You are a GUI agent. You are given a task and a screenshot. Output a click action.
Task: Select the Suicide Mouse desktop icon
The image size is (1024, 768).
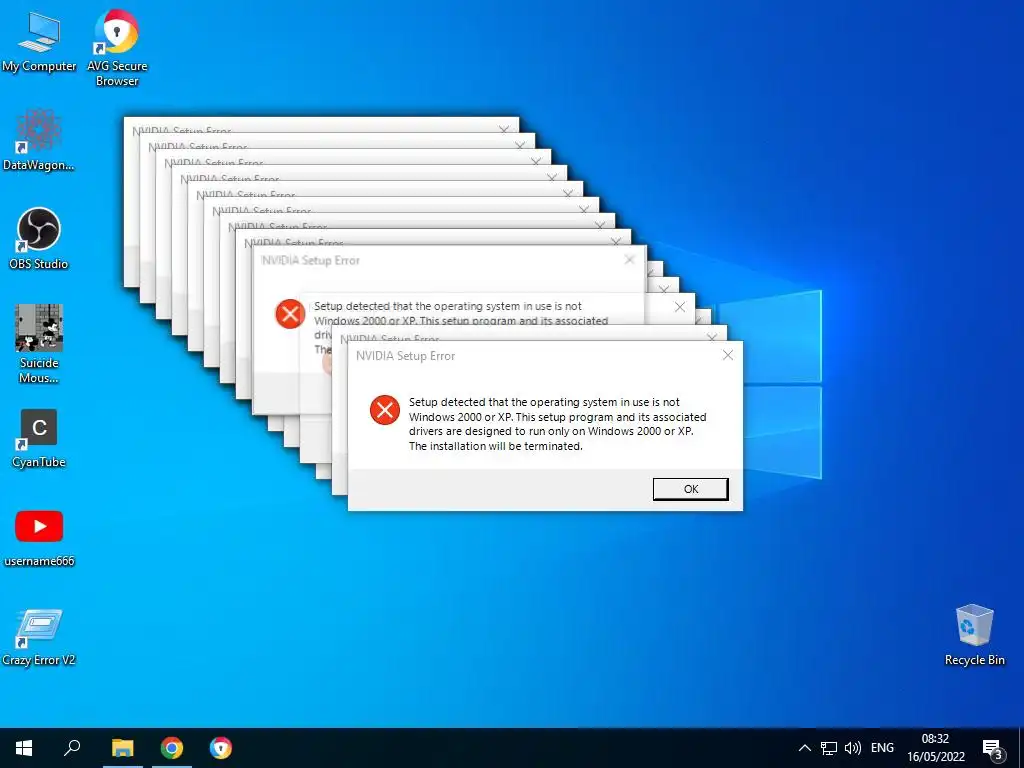[39, 344]
